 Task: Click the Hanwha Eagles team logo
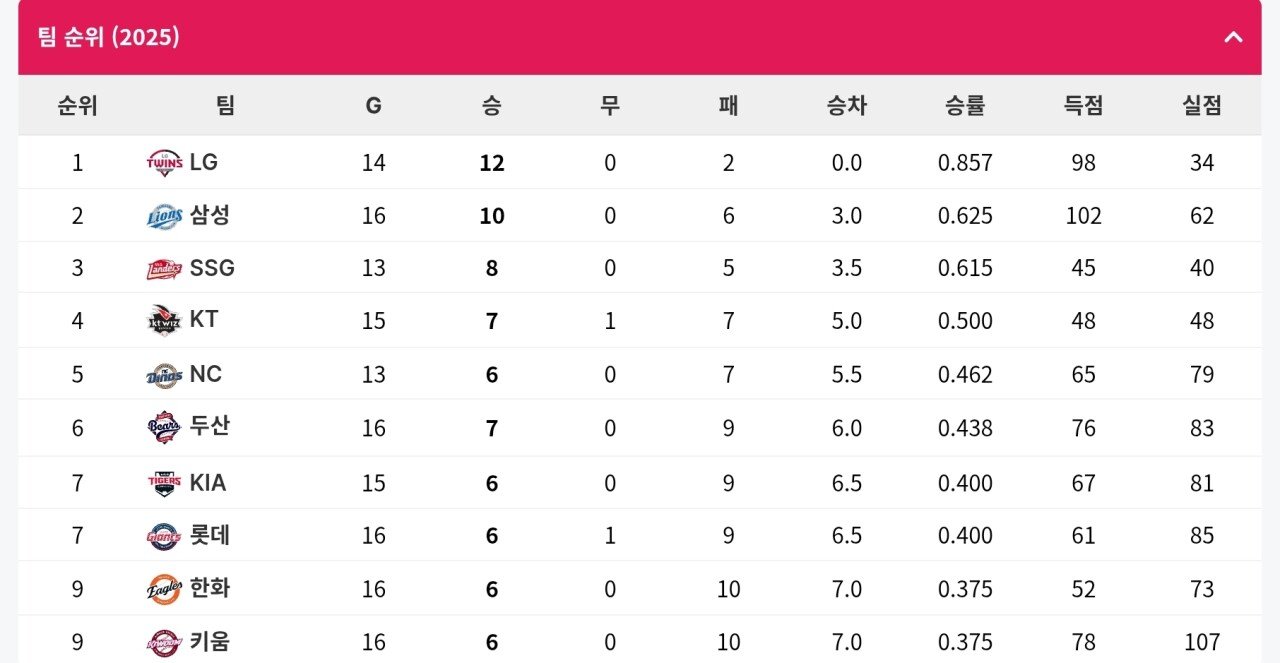coord(164,589)
